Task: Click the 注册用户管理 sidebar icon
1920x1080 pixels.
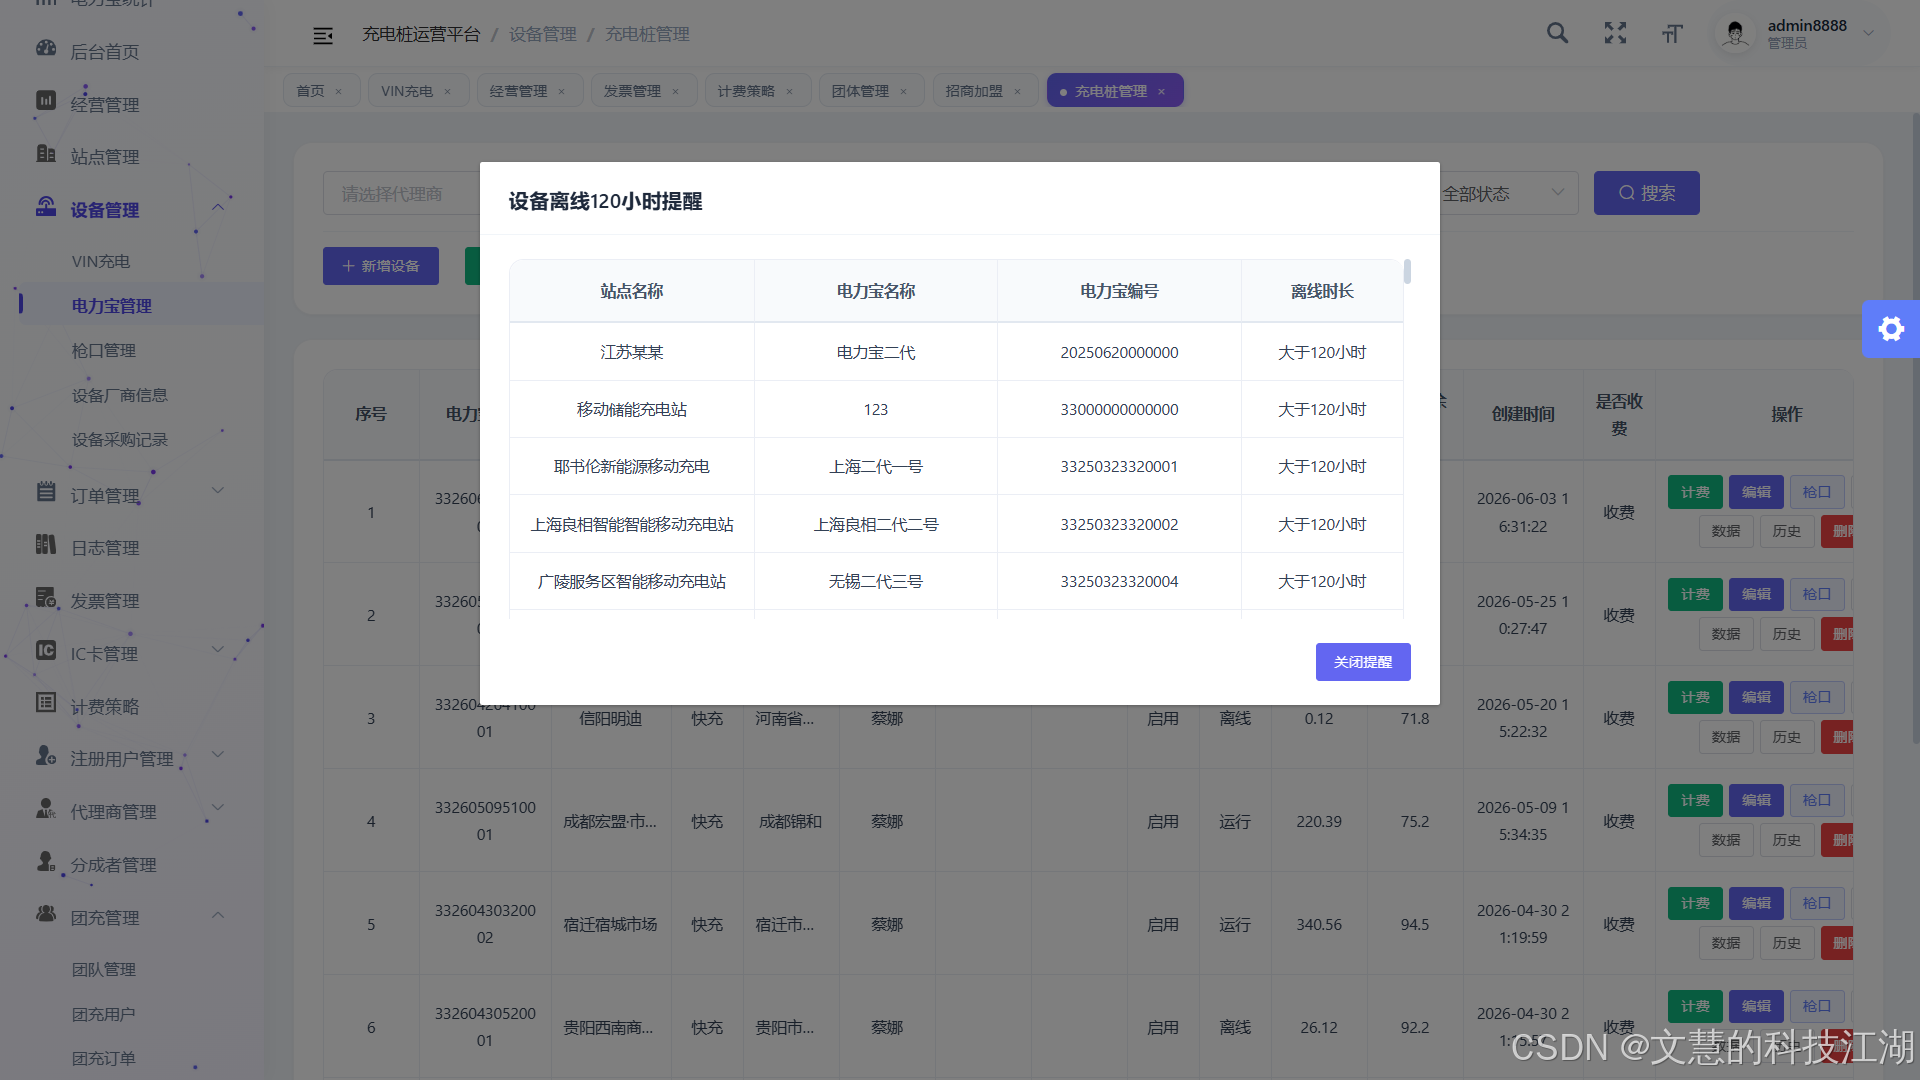Action: tap(46, 756)
